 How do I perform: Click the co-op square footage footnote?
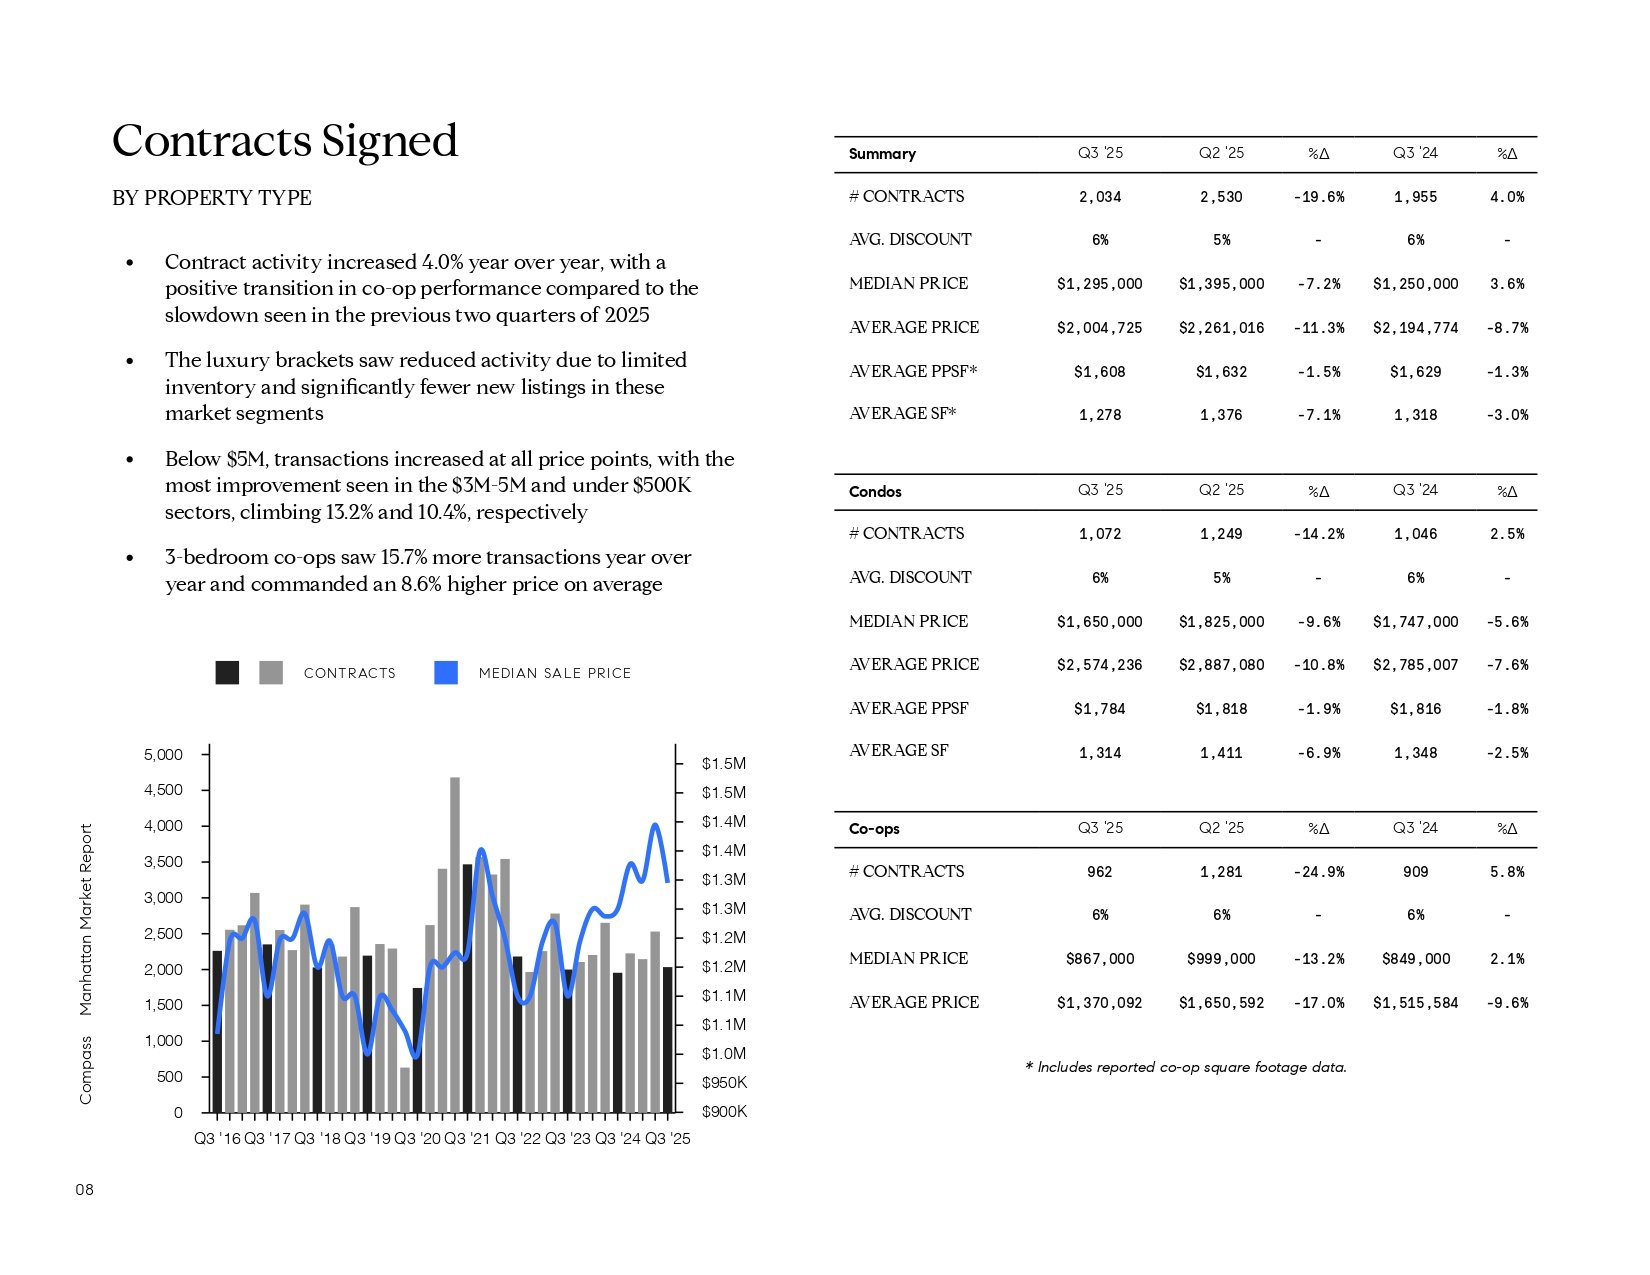[x=1185, y=1067]
